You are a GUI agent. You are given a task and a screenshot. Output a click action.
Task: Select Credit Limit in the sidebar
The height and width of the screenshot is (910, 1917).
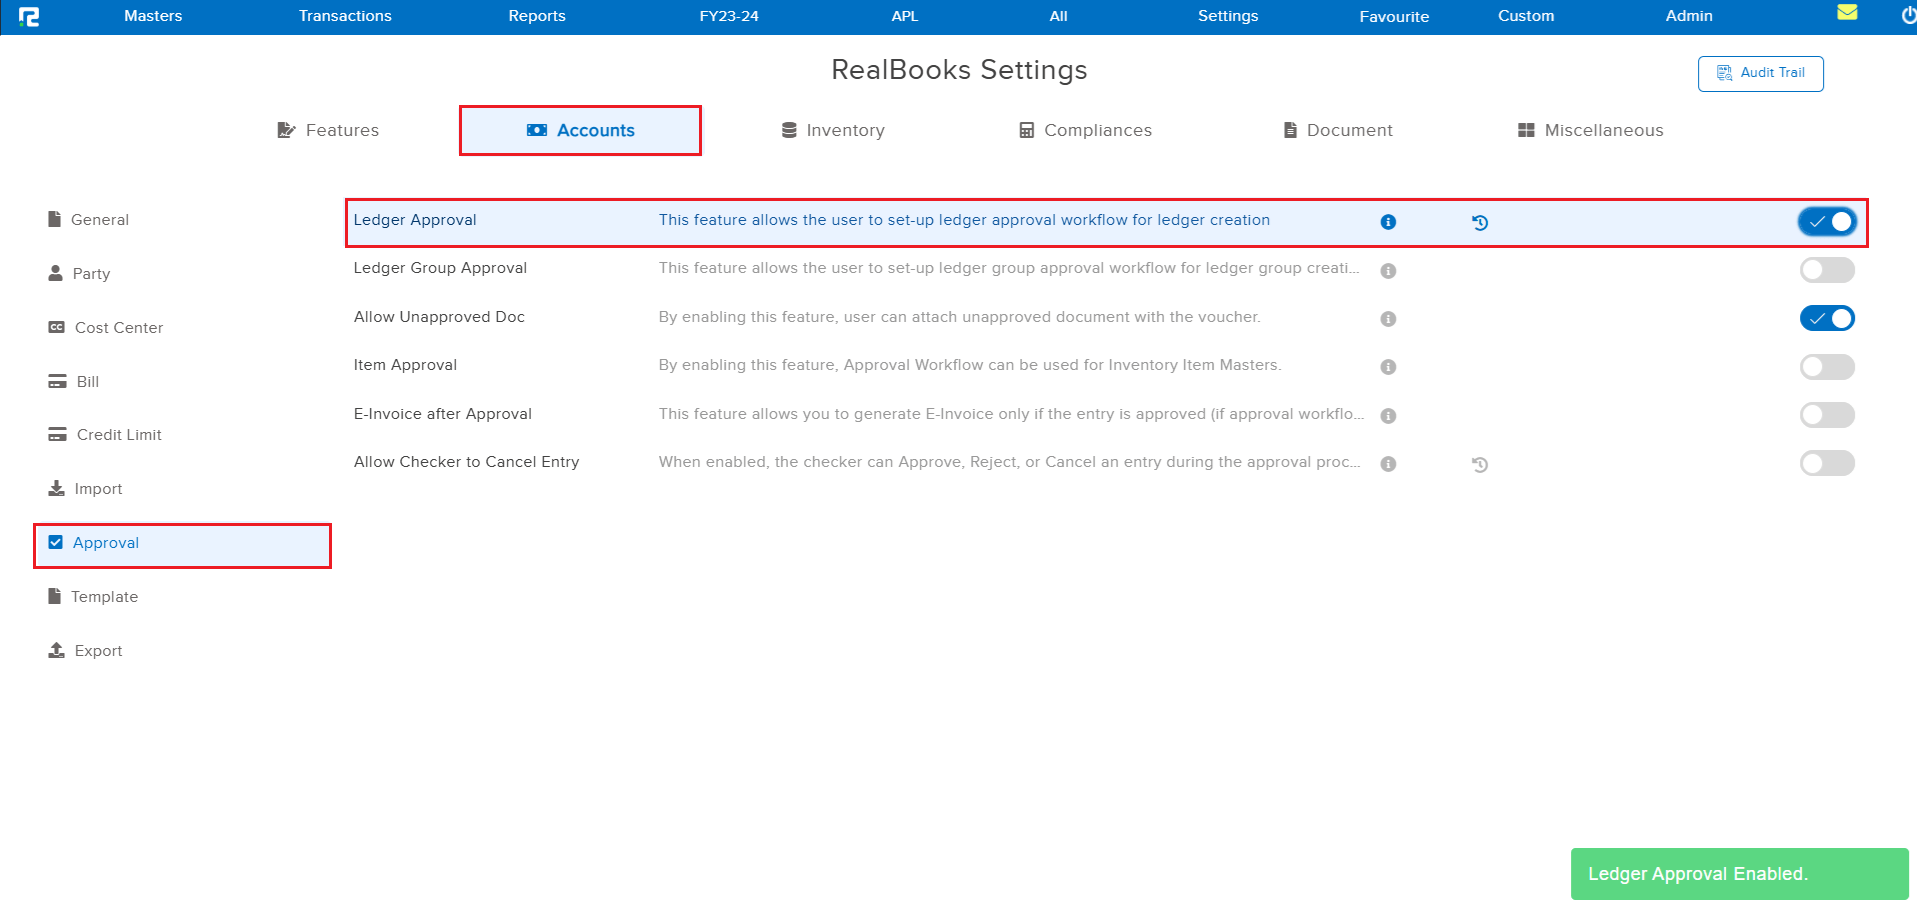105,434
